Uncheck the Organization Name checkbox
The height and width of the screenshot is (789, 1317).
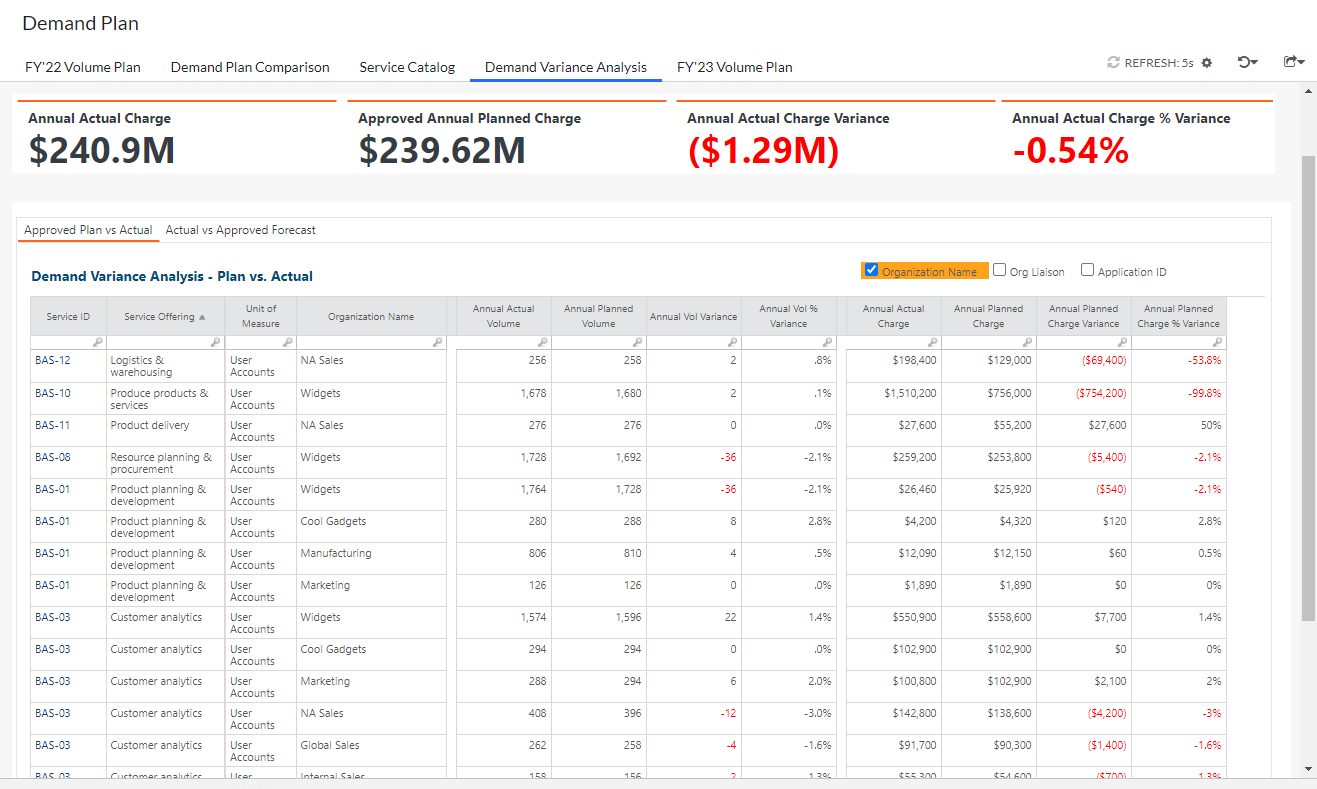click(871, 270)
